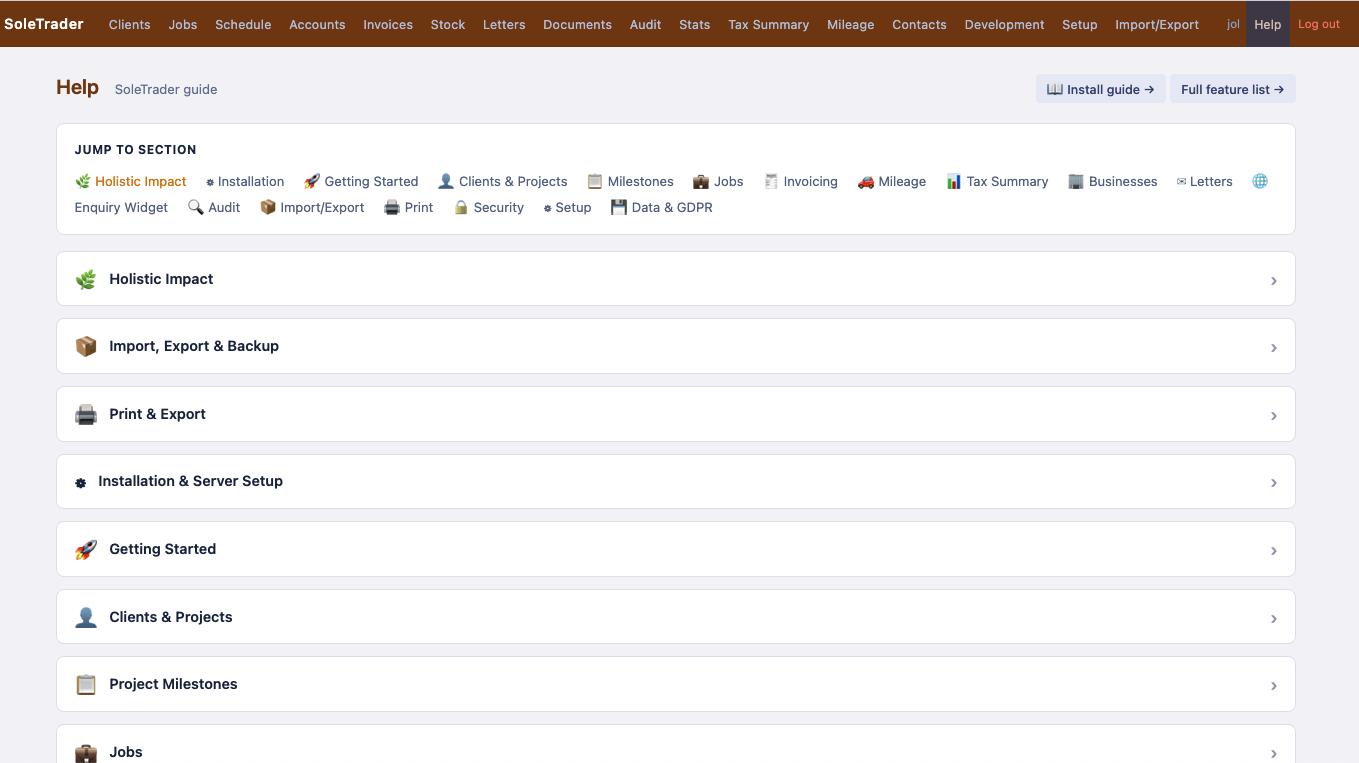Expand the Clients & Projects chevron
Image resolution: width=1359 pixels, height=763 pixels.
click(x=1274, y=619)
